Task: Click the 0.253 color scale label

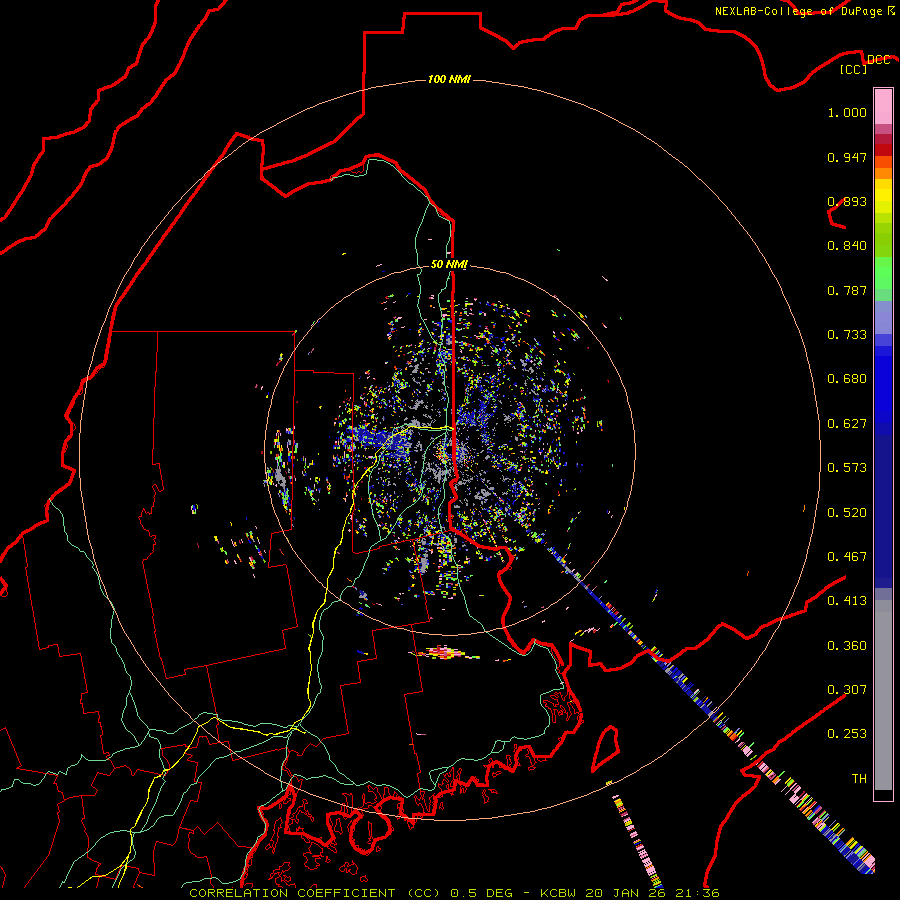Action: [847, 734]
